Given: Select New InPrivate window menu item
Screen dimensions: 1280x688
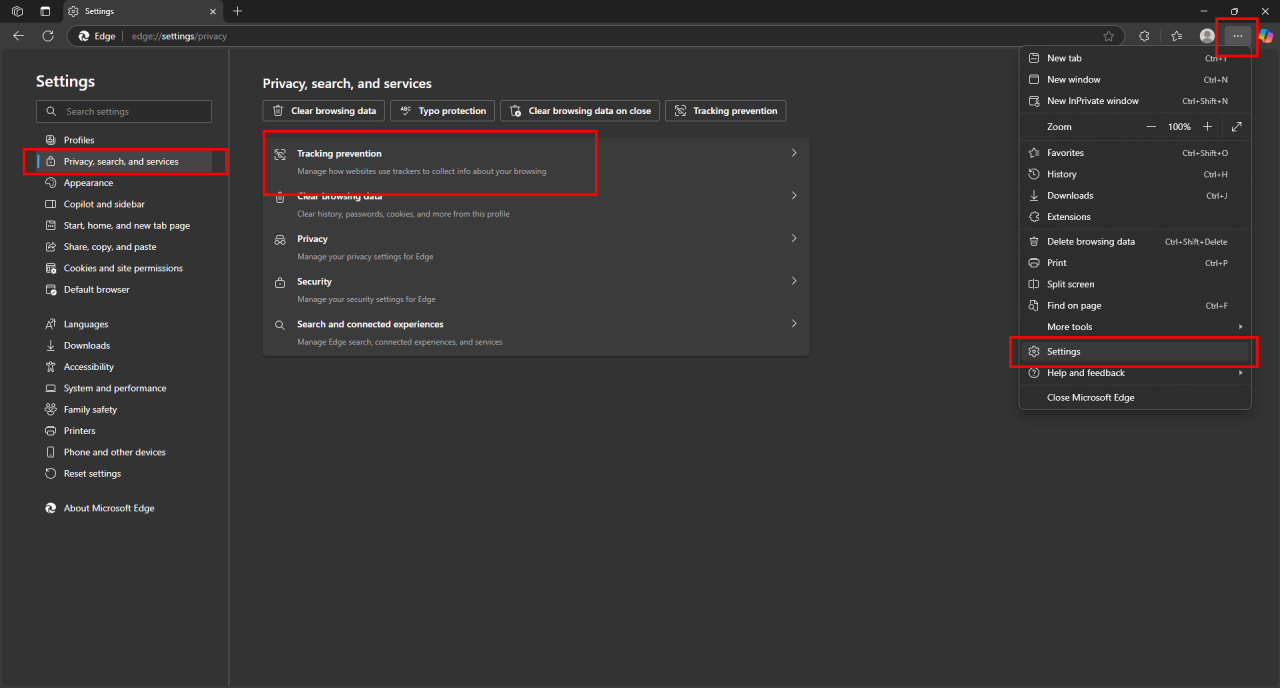Looking at the screenshot, I should (x=1135, y=101).
